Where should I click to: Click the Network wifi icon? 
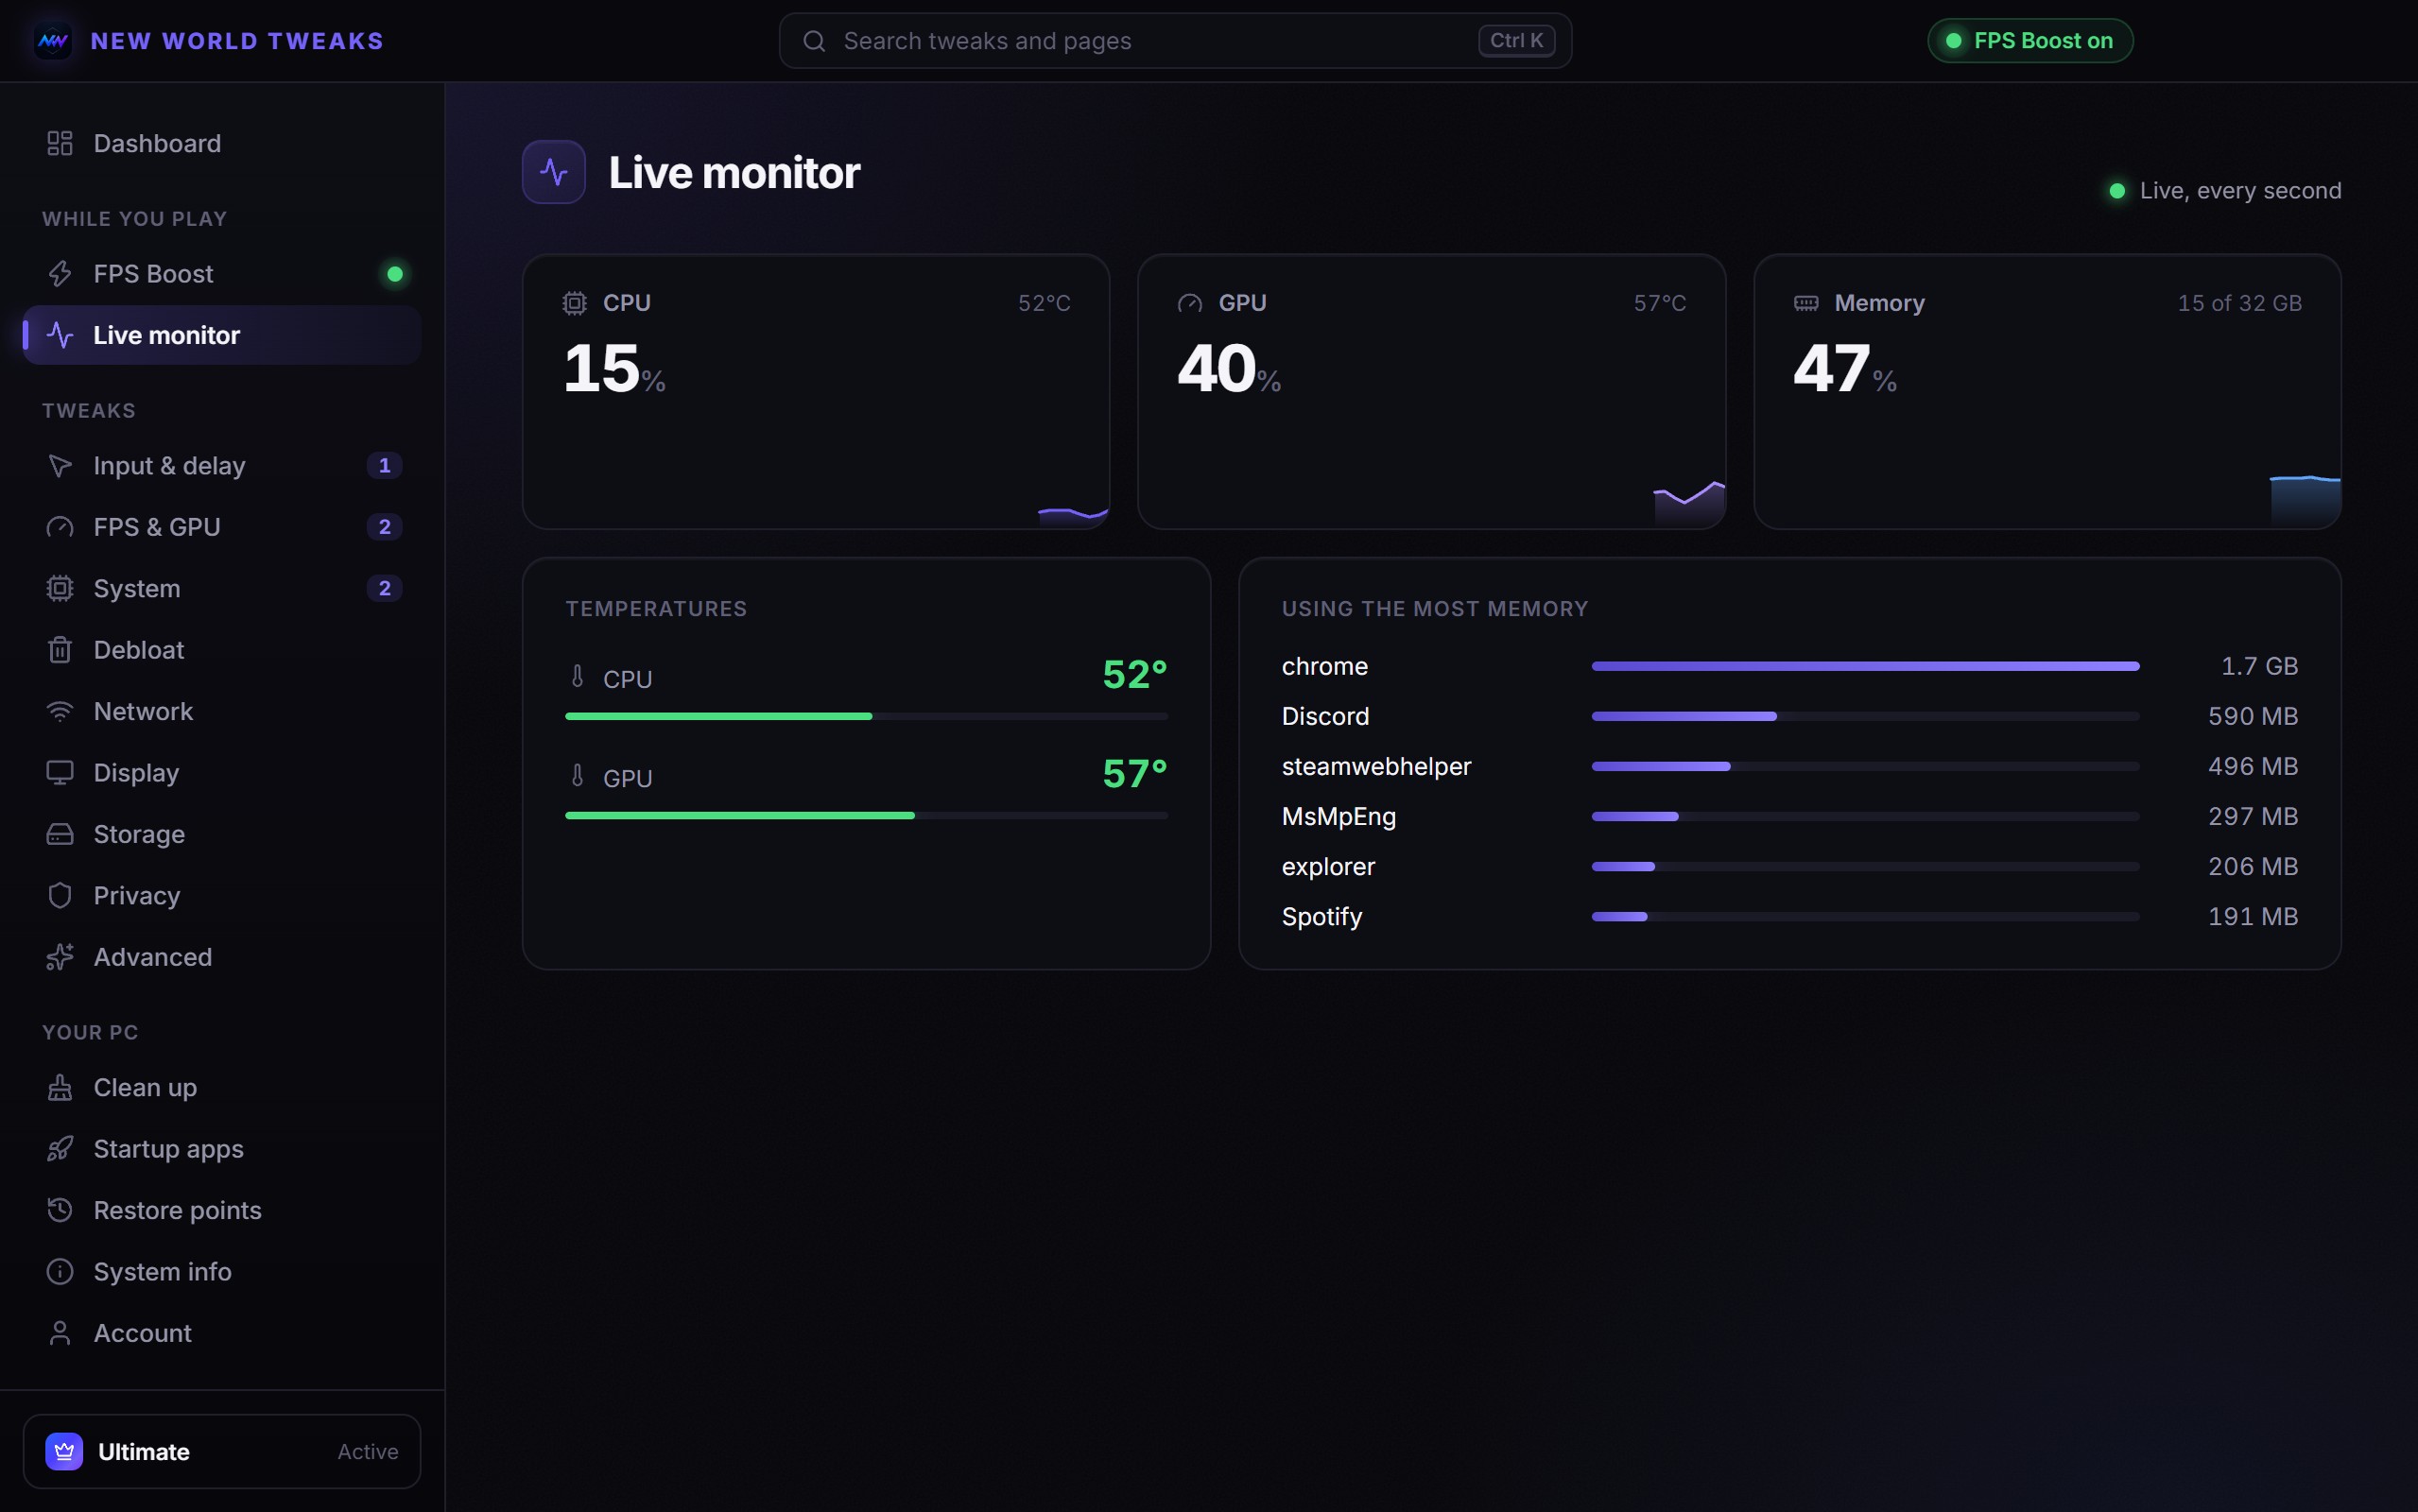[x=60, y=711]
